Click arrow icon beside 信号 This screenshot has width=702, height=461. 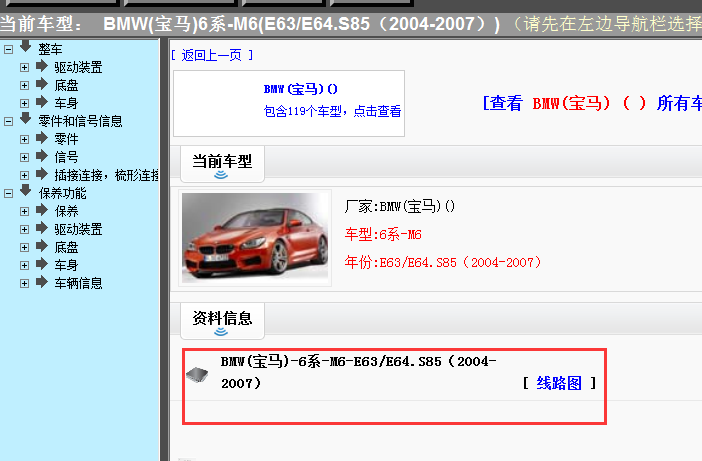tap(42, 156)
